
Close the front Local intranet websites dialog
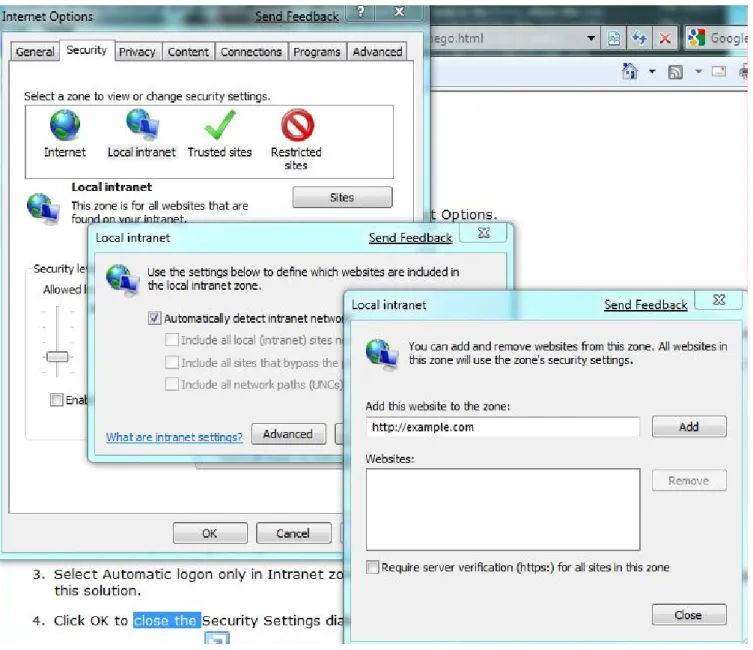[x=719, y=300]
